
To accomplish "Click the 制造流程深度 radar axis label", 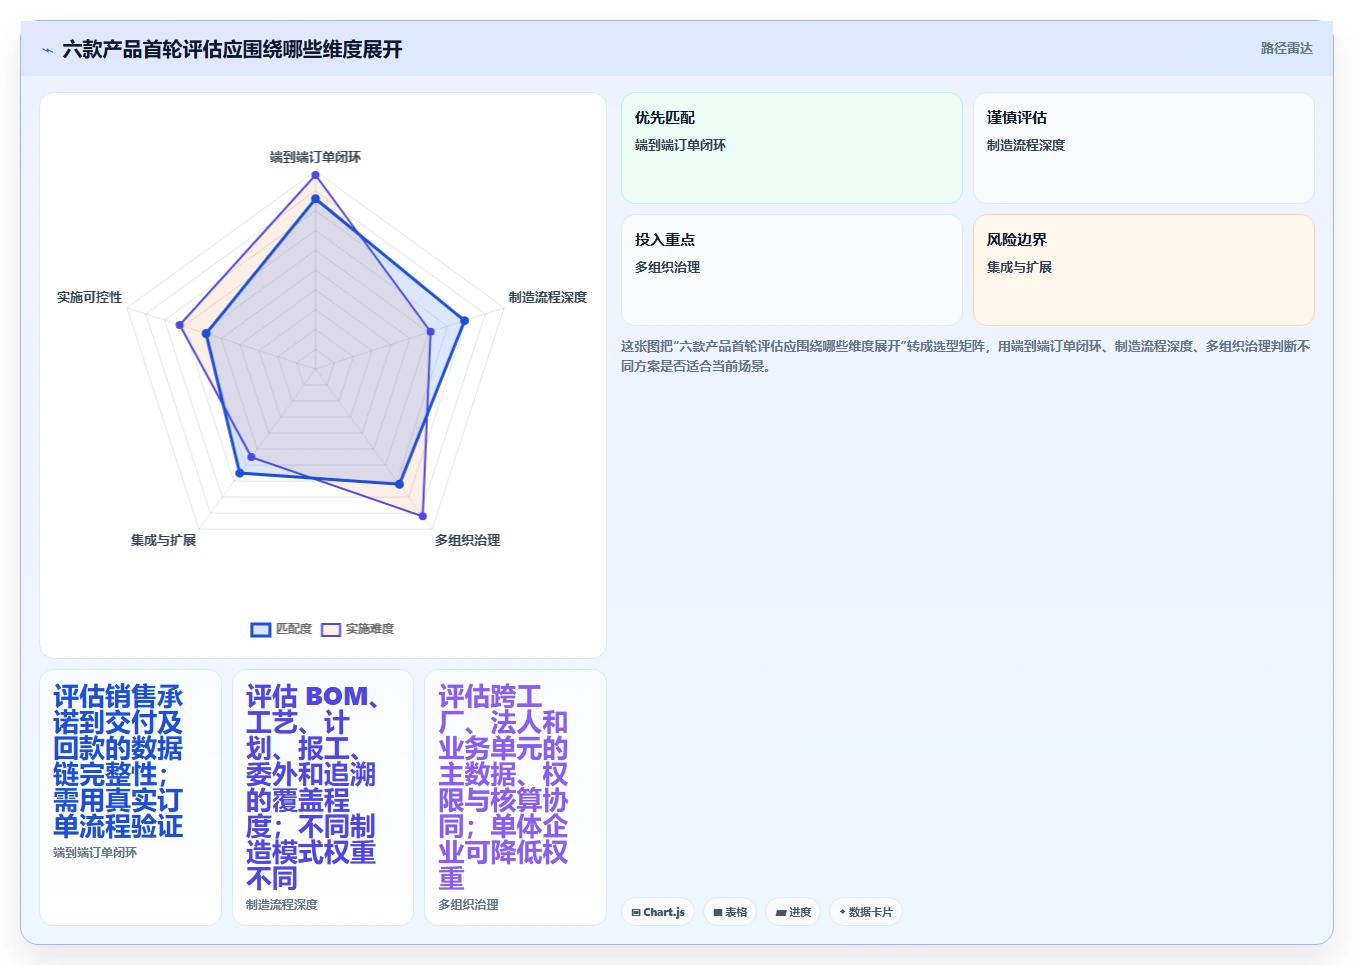I will tap(548, 297).
